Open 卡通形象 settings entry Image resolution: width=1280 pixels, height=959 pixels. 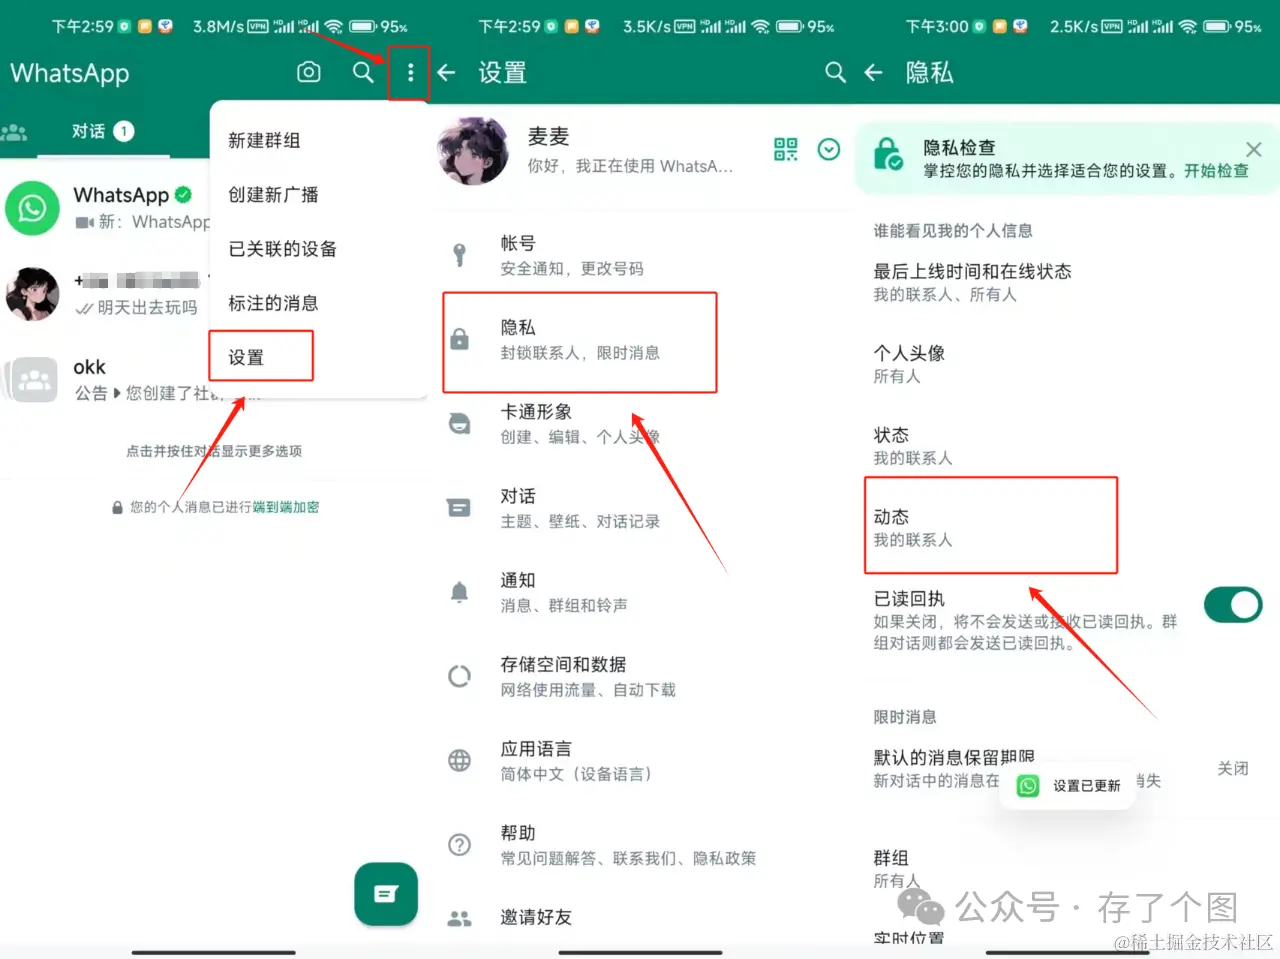(x=640, y=424)
